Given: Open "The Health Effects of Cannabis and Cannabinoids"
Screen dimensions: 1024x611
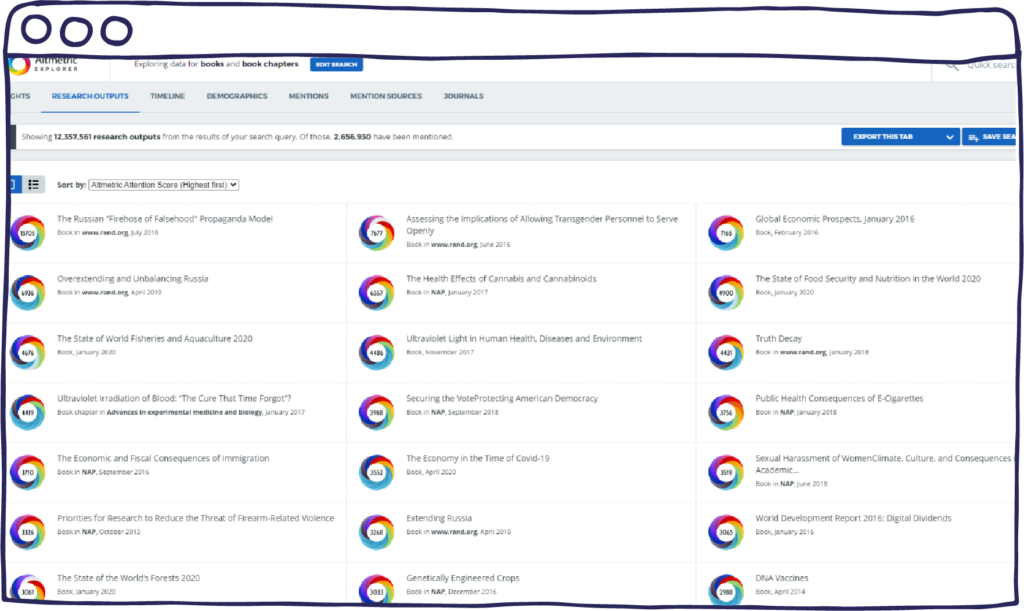Looking at the screenshot, I should [501, 279].
